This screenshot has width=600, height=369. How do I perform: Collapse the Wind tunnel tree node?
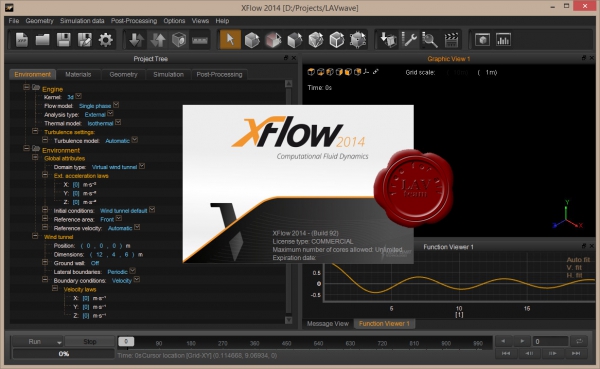click(35, 236)
